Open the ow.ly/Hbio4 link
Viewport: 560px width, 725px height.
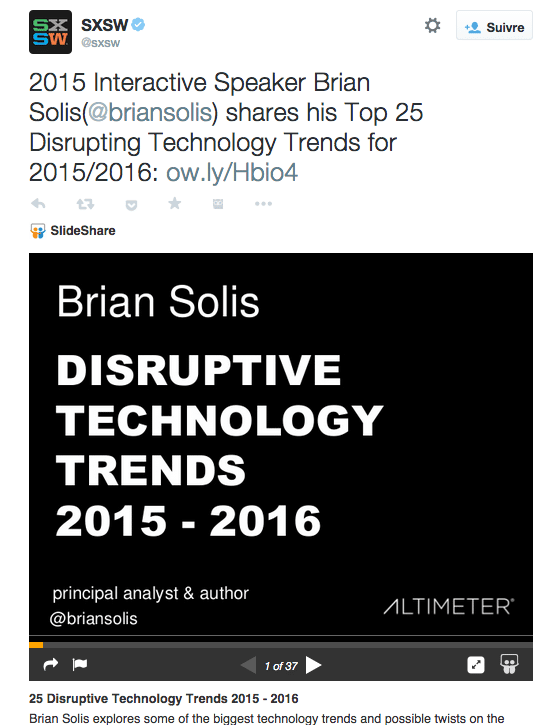click(x=232, y=172)
